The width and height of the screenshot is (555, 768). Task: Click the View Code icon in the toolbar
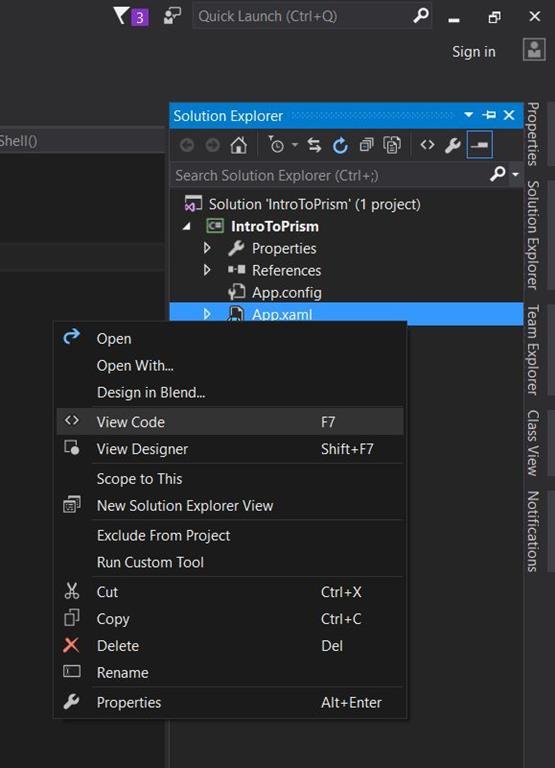(x=427, y=145)
